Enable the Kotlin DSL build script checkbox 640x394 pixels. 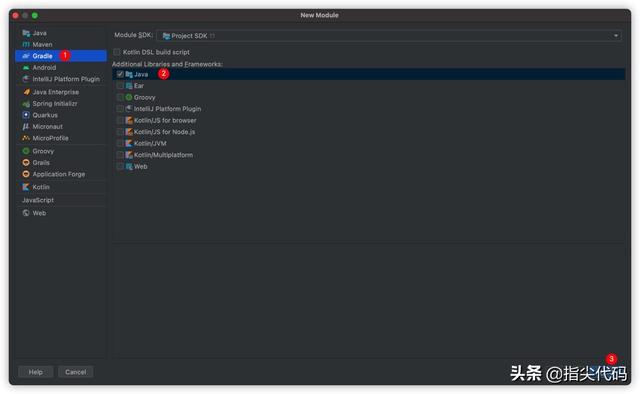(117, 52)
